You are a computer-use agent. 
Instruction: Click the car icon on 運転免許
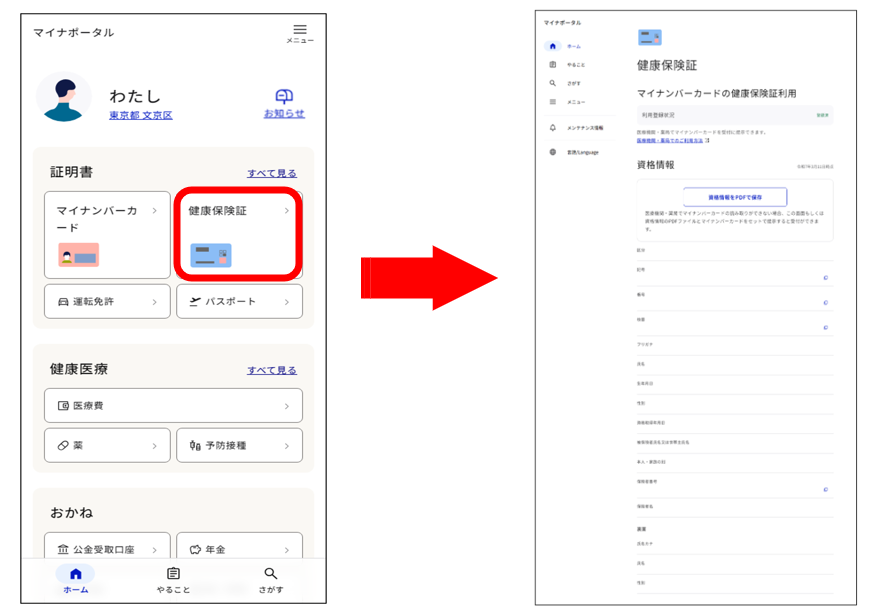[63, 302]
